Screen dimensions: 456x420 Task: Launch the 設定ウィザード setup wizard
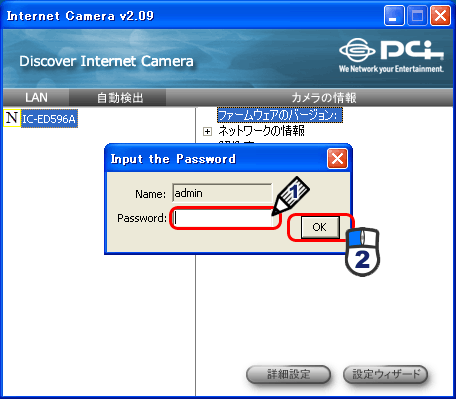coord(385,374)
